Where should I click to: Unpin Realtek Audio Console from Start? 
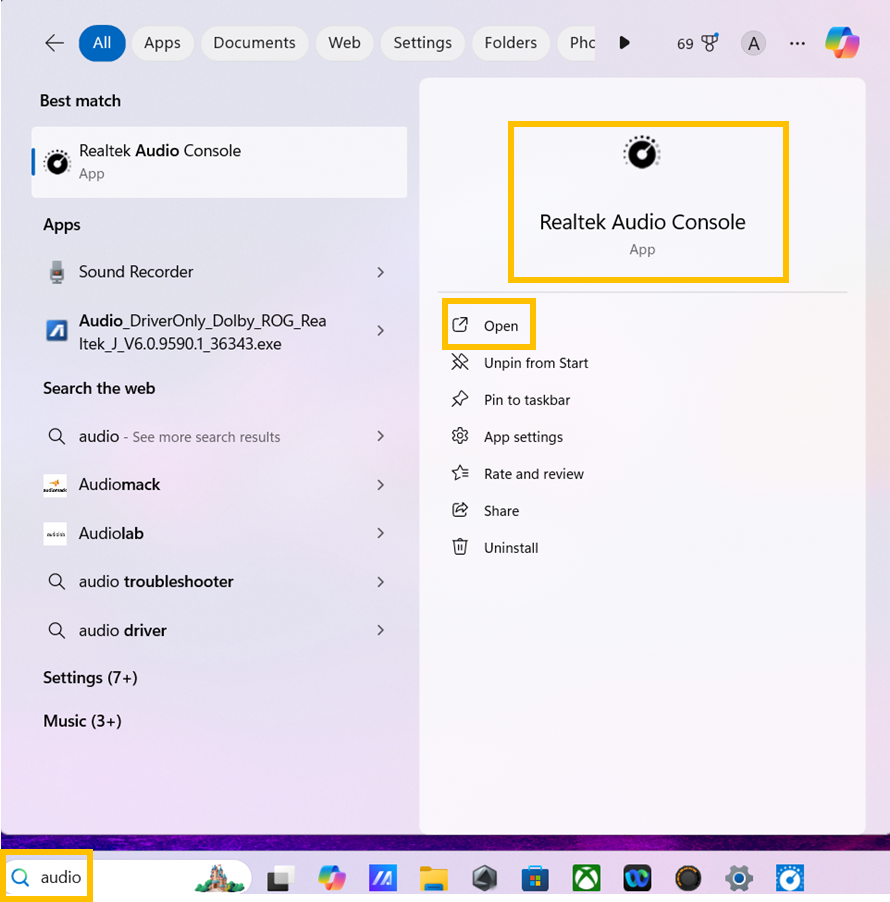tap(535, 363)
